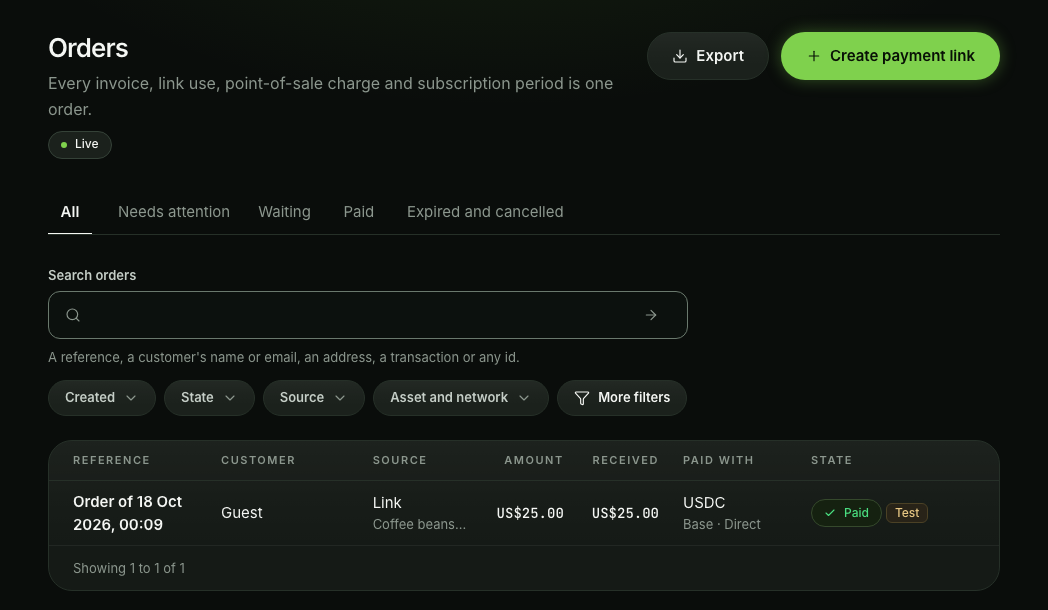Switch to the Waiting tab

[284, 212]
